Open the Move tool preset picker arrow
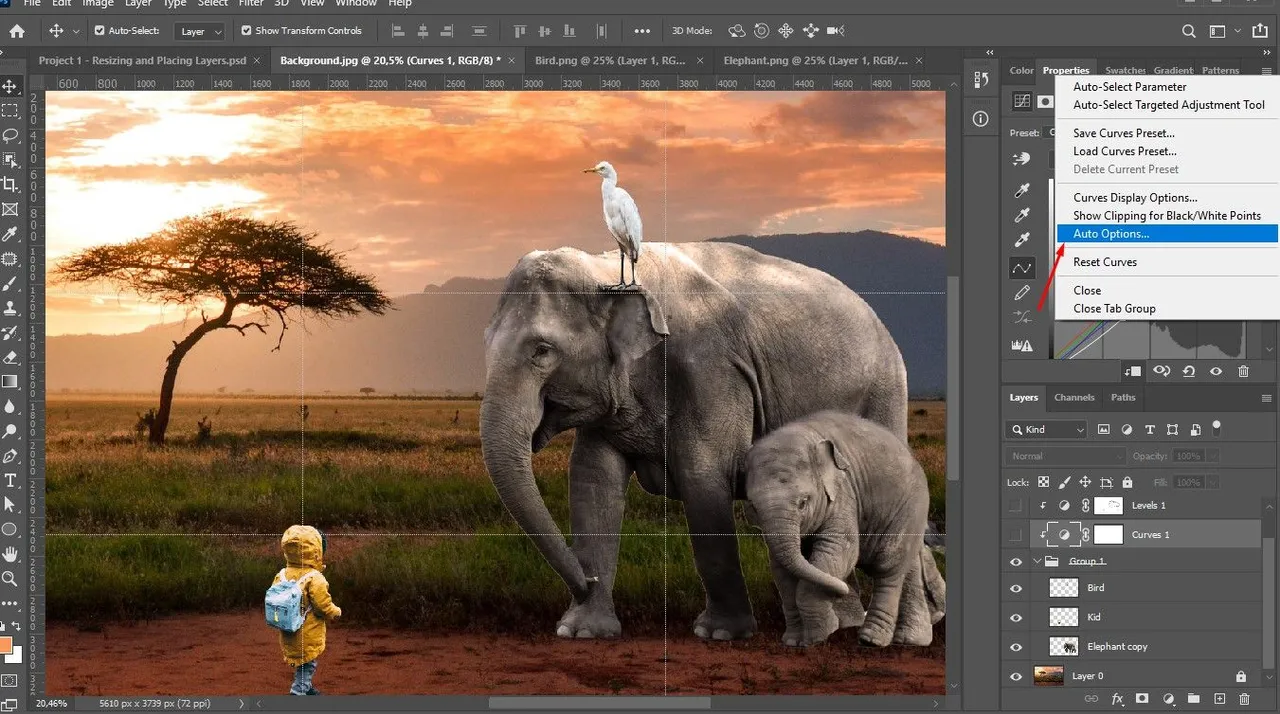Viewport: 1280px width, 714px height. (x=76, y=32)
